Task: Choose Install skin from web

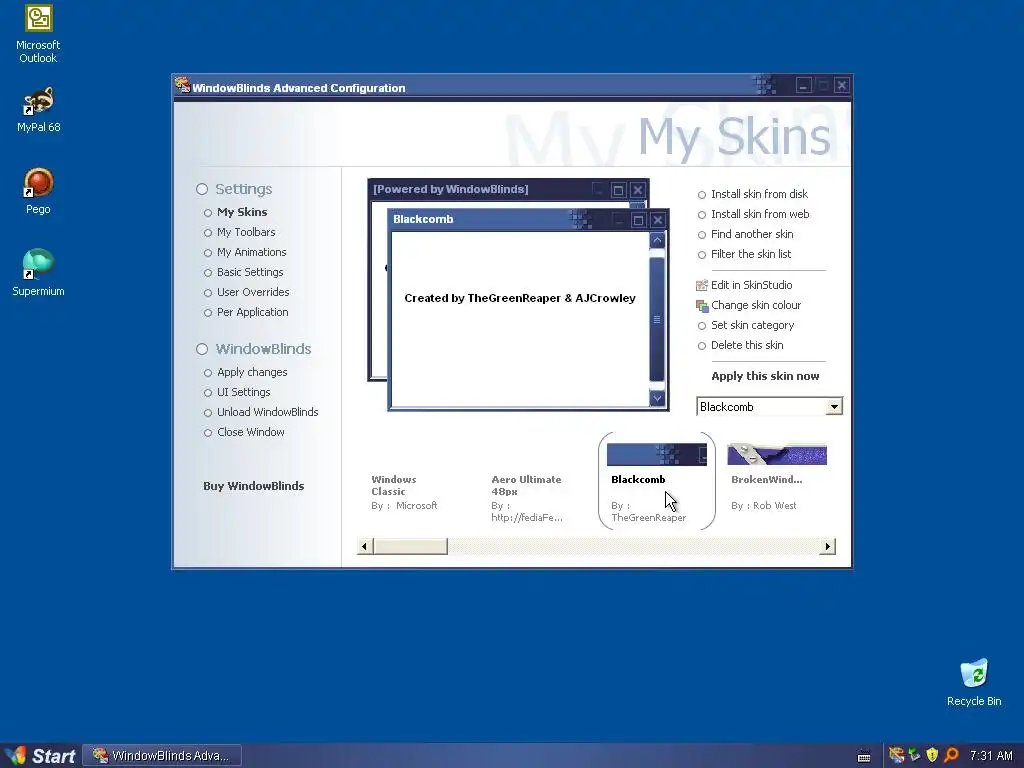Action: click(x=760, y=214)
